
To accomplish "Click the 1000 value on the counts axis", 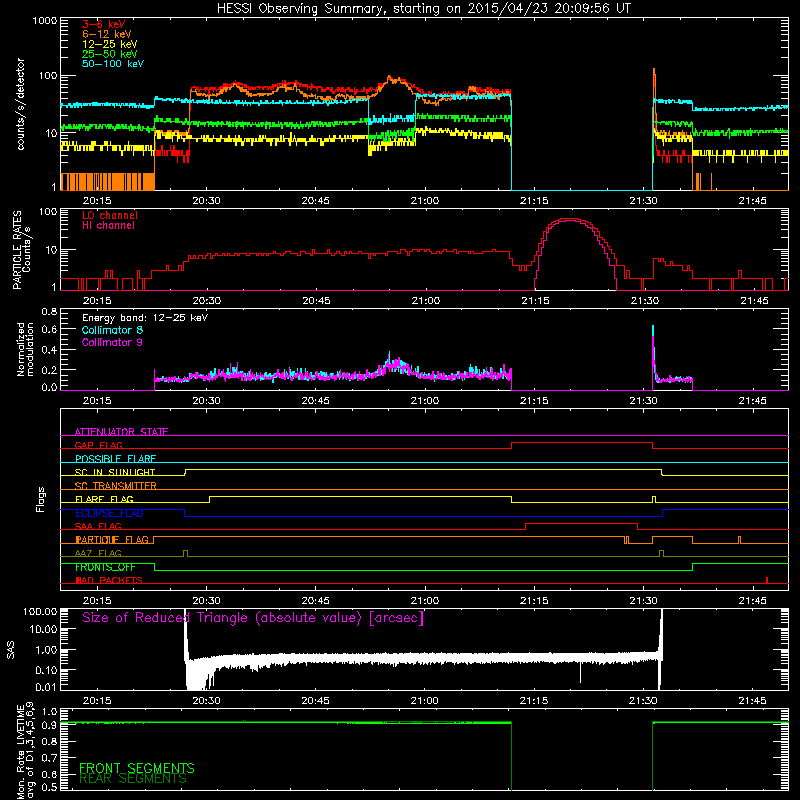I will [44, 21].
